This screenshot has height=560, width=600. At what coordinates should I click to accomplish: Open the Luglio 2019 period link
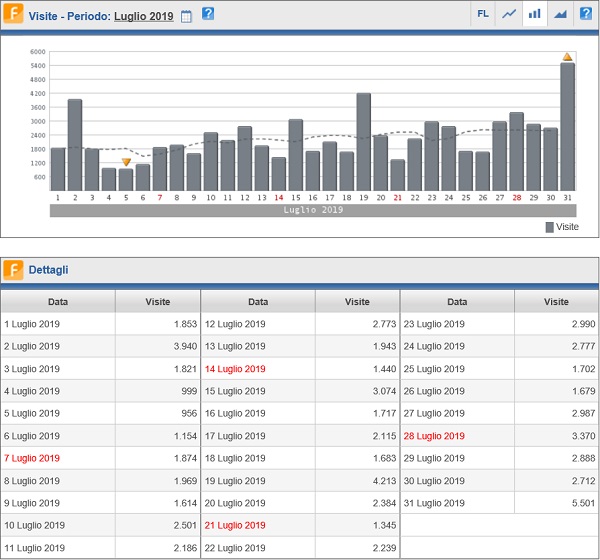[x=143, y=16]
